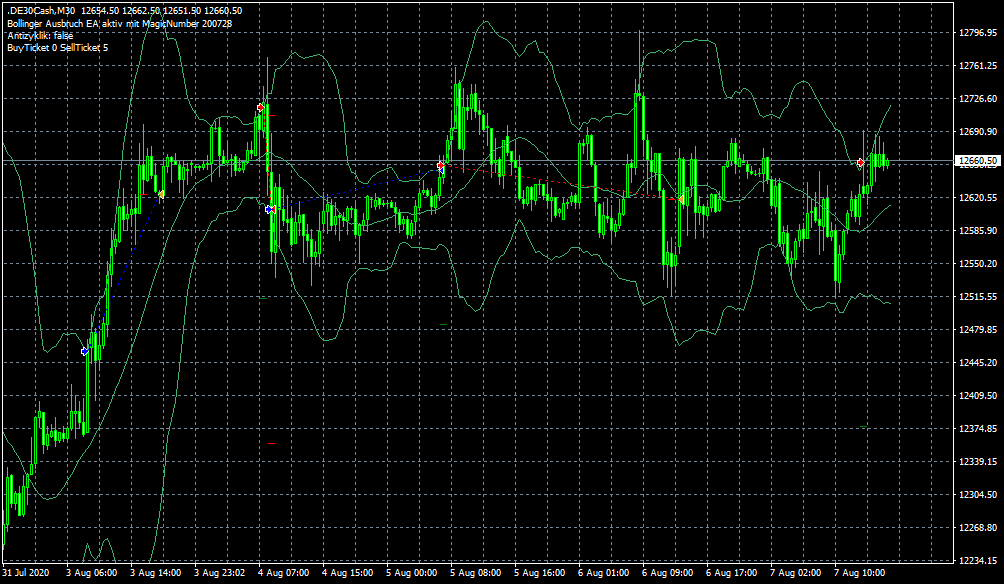Click the trade close marker above 3 Aug 14:00
This screenshot has height=584, width=1004.
161,194
